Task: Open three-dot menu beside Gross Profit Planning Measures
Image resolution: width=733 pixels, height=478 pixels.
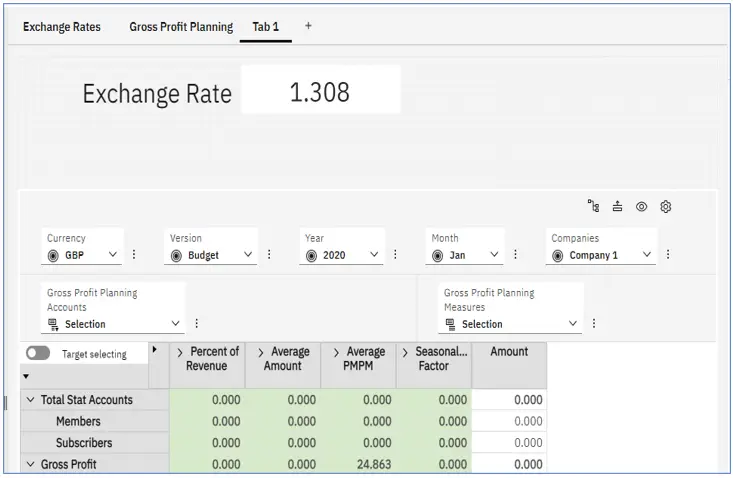Action: [x=594, y=324]
